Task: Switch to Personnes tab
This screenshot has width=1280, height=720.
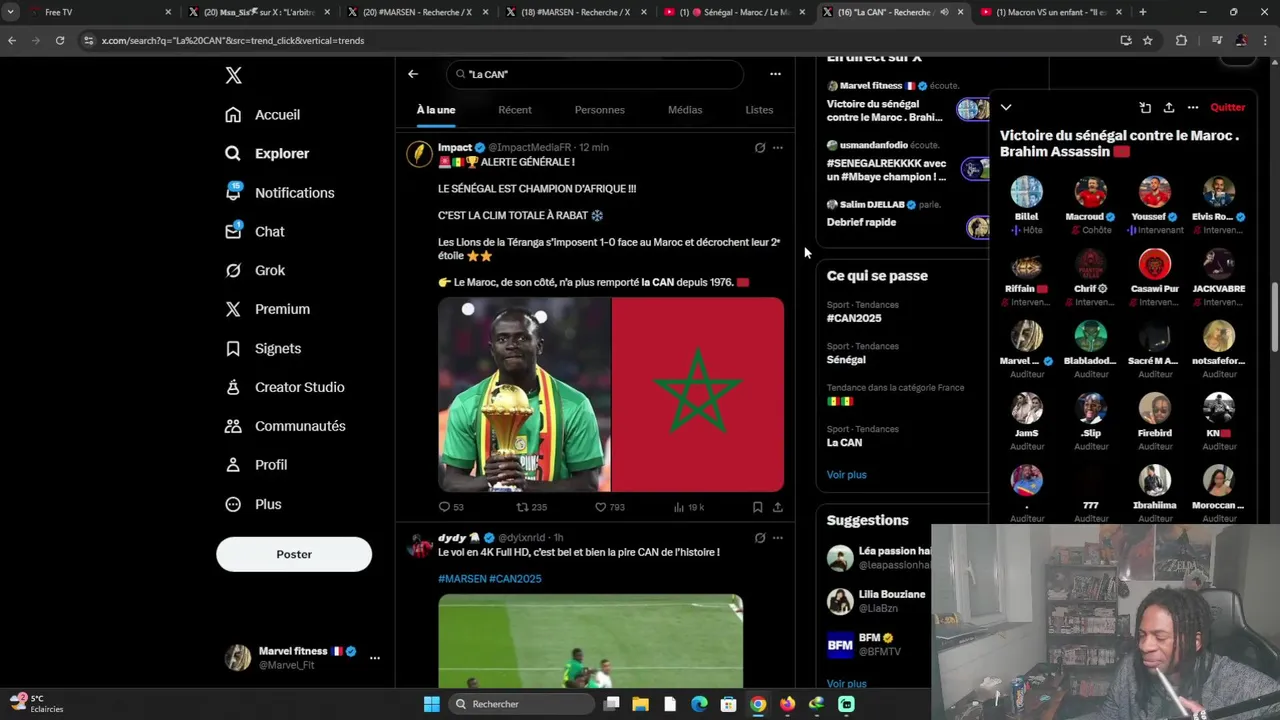Action: (x=600, y=110)
